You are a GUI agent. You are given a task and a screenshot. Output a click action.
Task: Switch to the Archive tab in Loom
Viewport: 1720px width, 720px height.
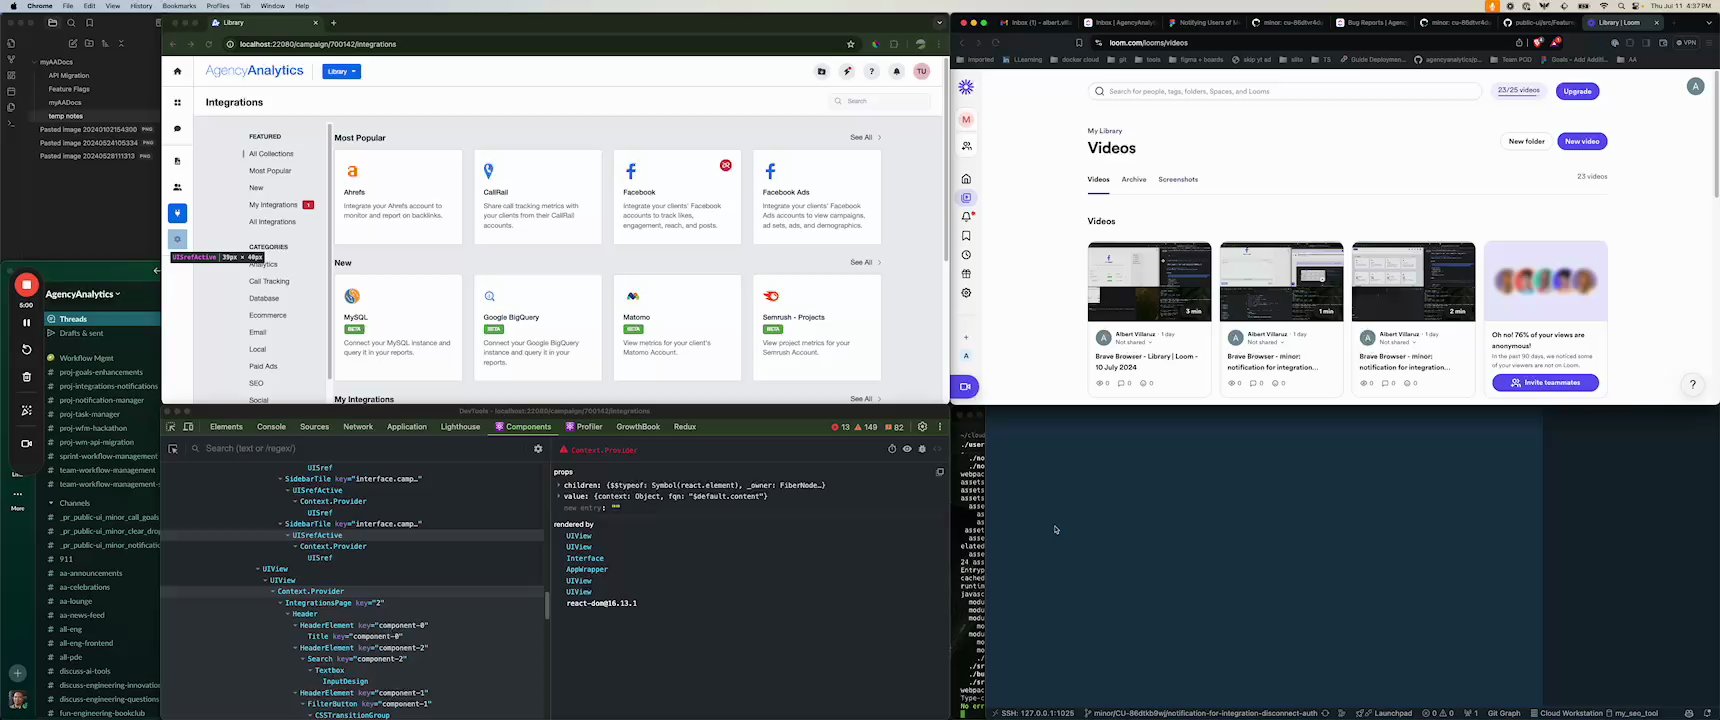(1134, 180)
